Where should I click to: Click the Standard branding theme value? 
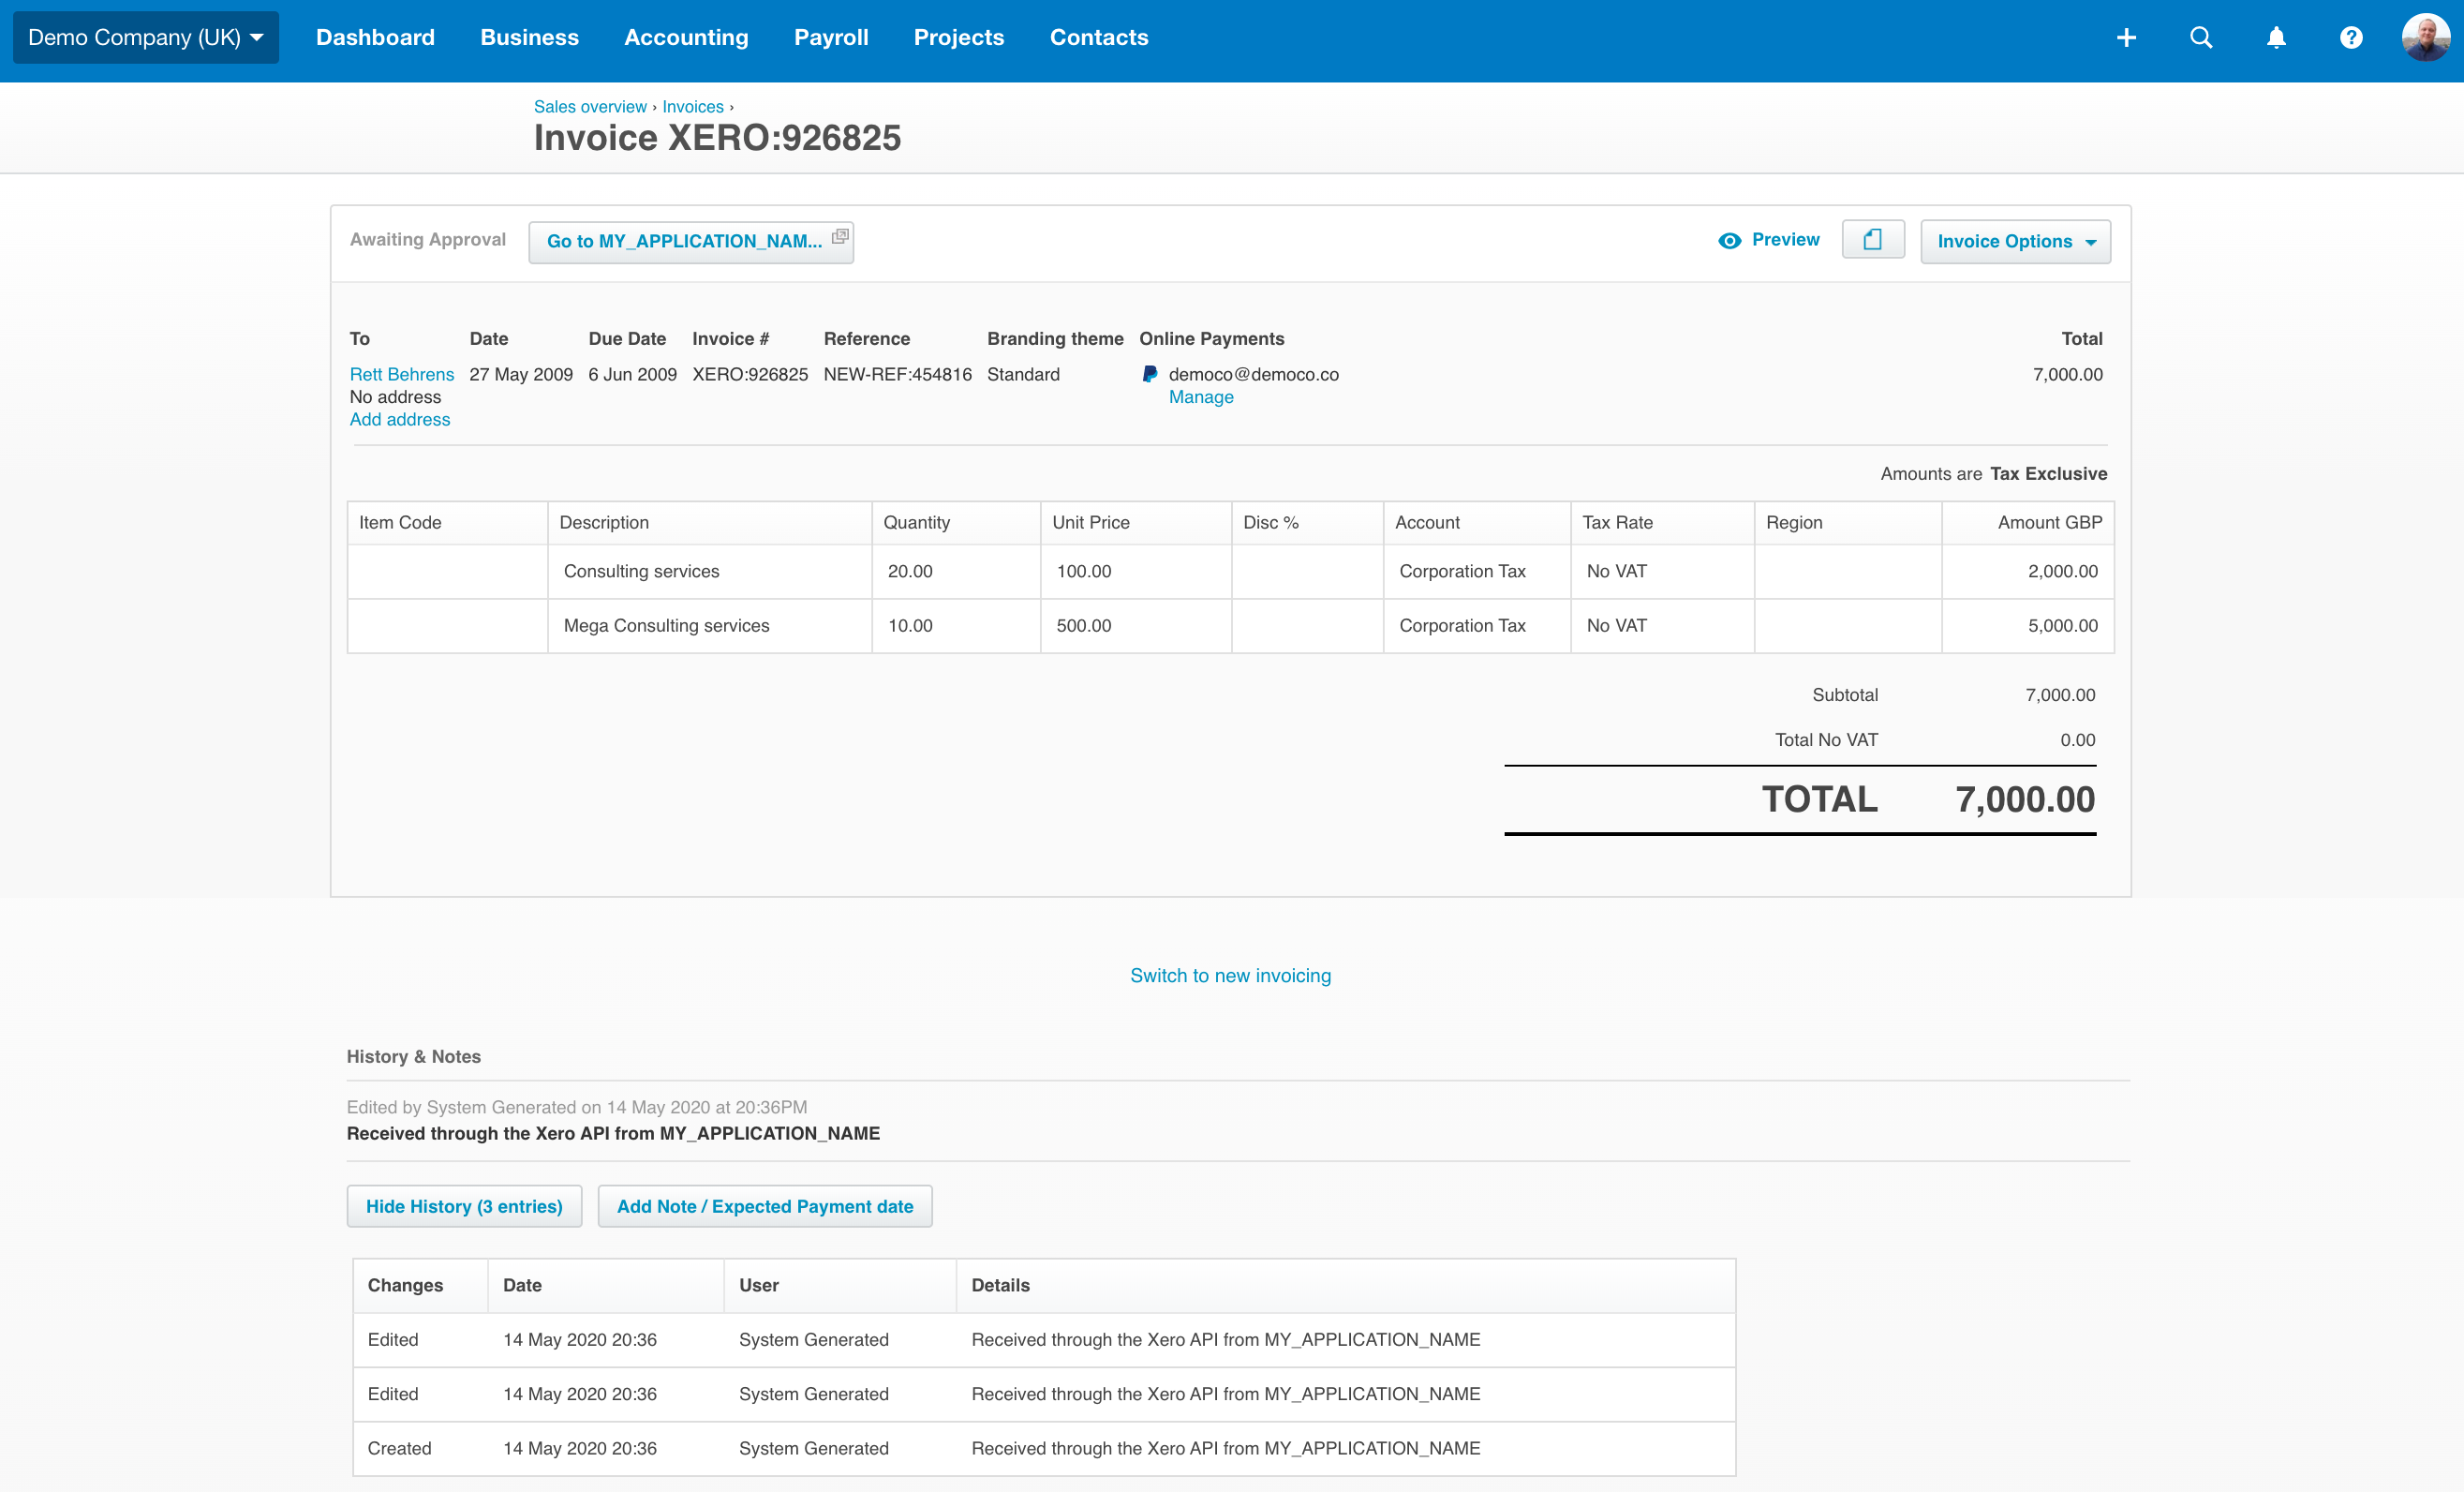(x=1023, y=374)
